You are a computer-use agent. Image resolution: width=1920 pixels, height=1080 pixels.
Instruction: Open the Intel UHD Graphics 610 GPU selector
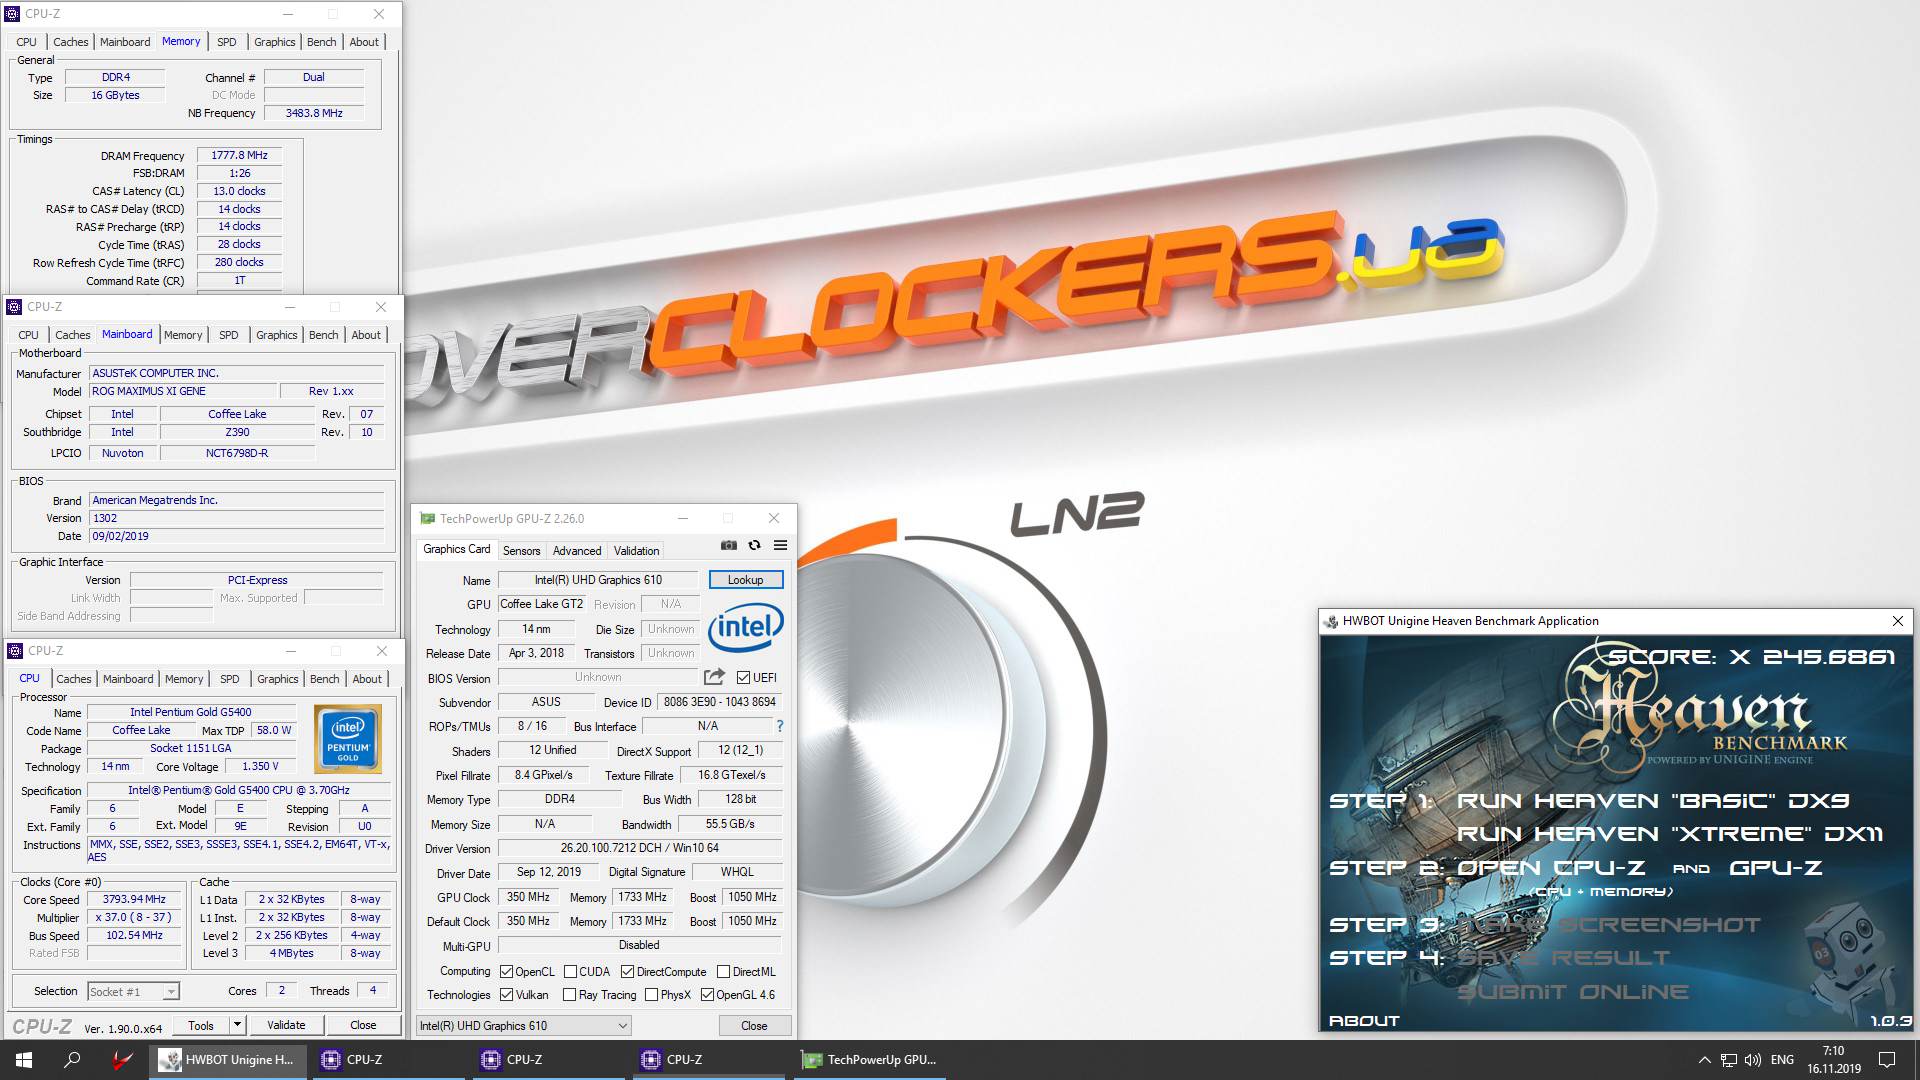[524, 1026]
